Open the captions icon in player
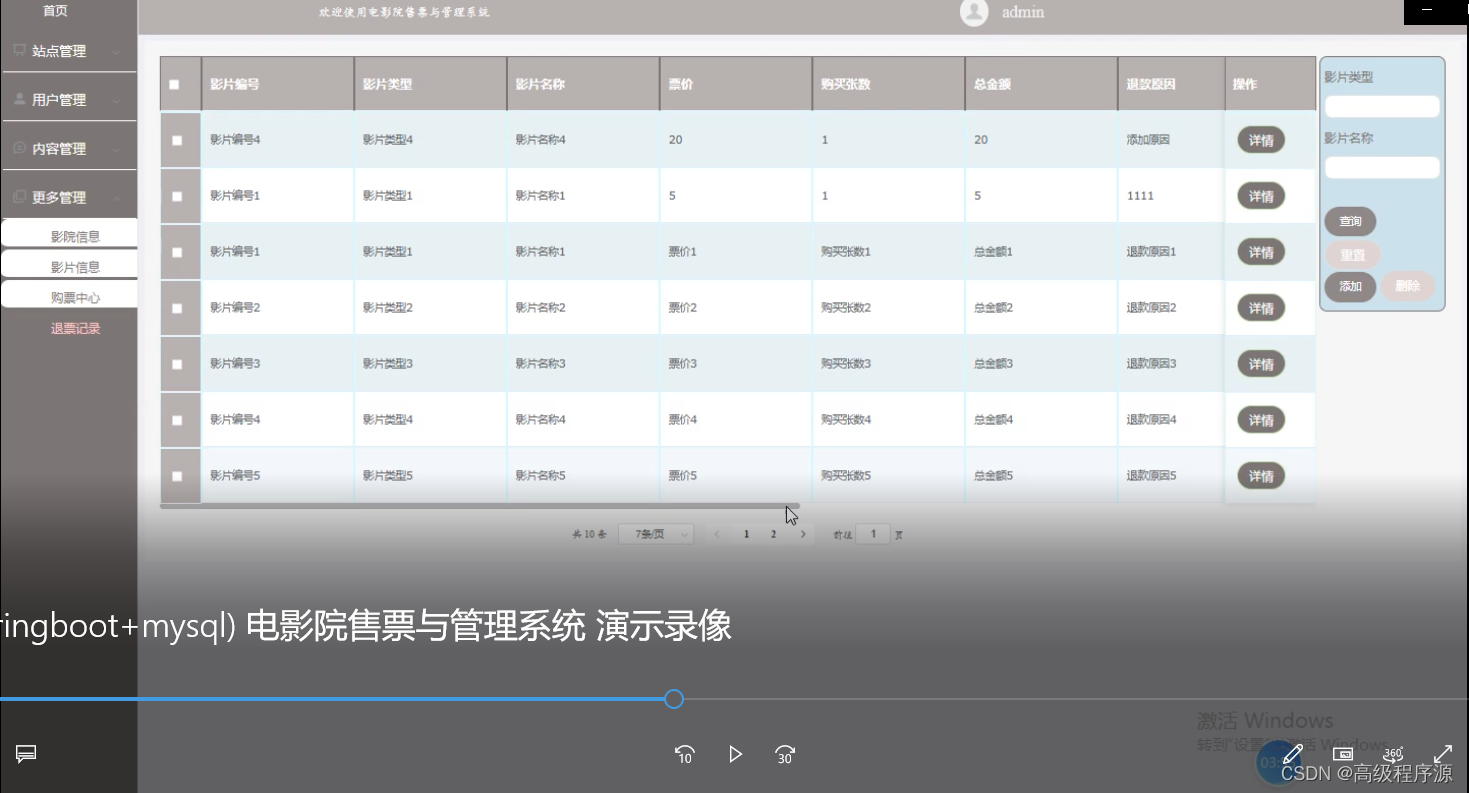Image resolution: width=1469 pixels, height=793 pixels. pos(27,754)
